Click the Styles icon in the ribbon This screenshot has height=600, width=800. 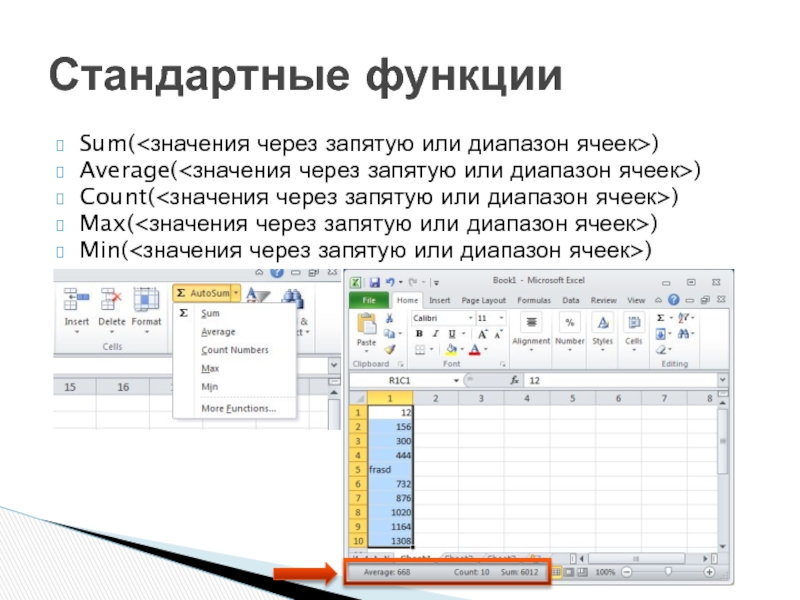pos(602,327)
